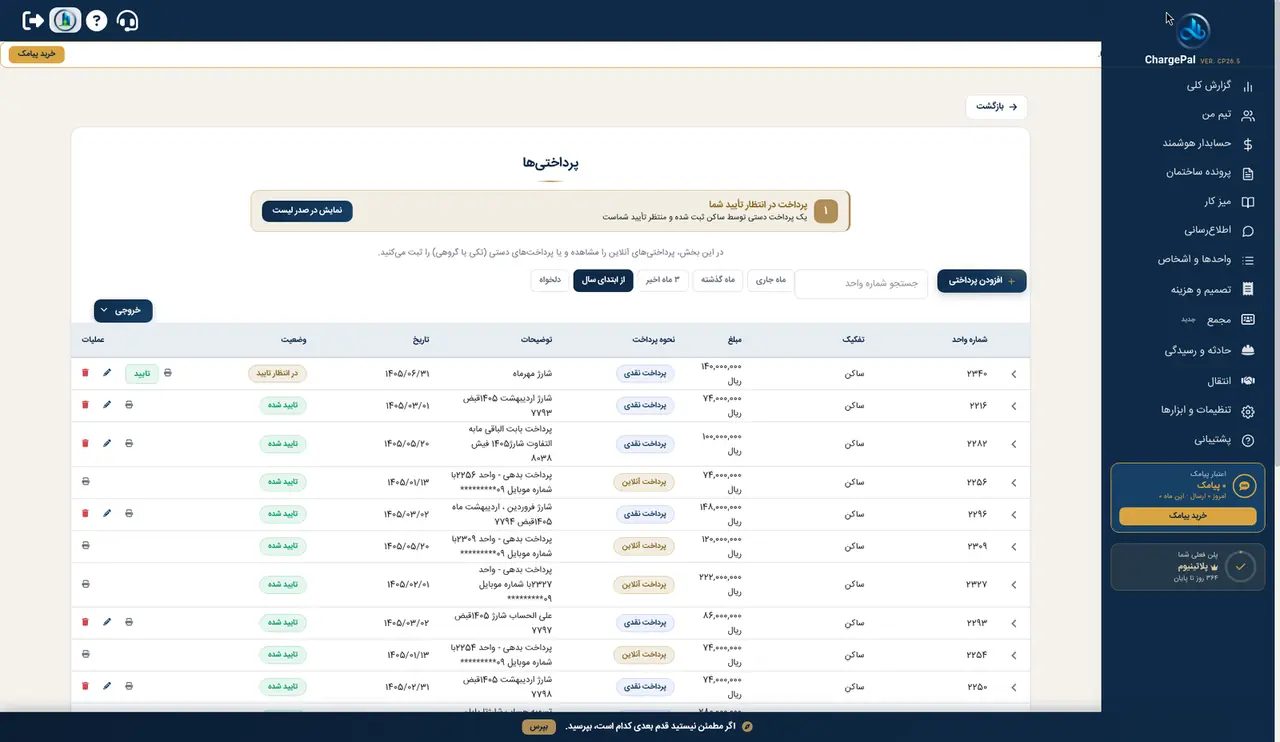Select the ۳ ماه اخیر period filter

tap(664, 280)
